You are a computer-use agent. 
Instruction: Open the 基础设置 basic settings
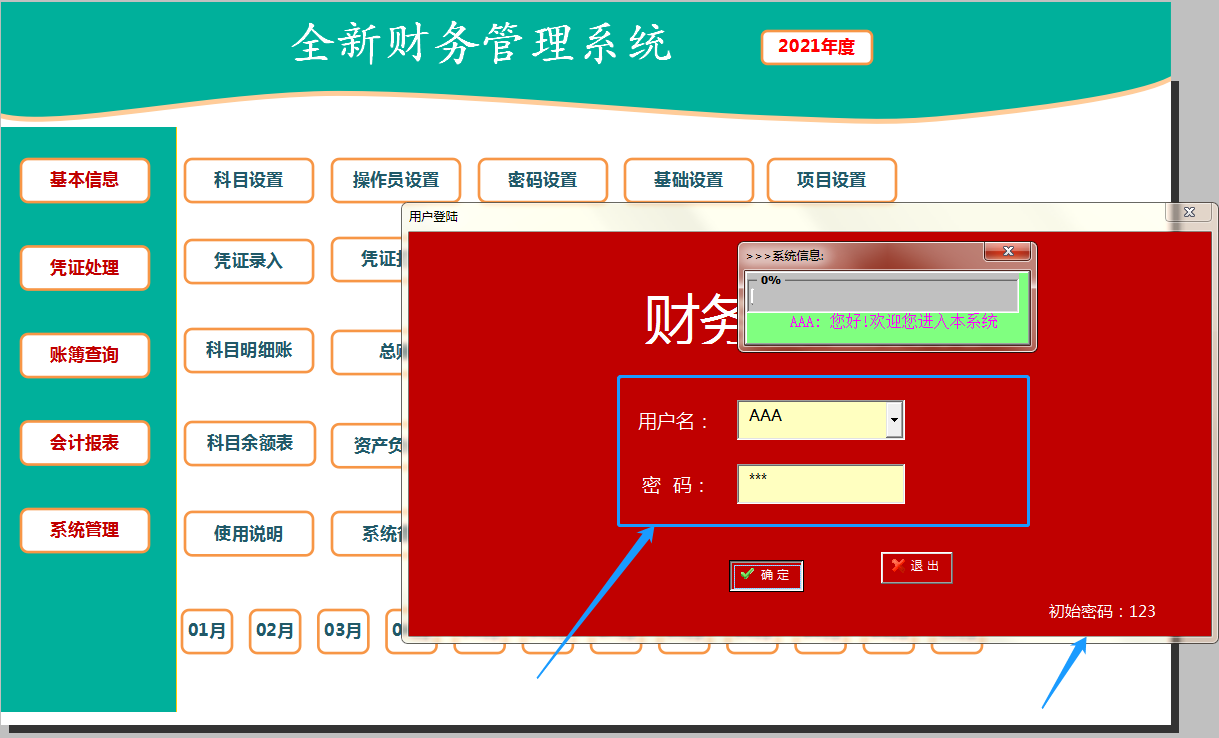point(689,180)
